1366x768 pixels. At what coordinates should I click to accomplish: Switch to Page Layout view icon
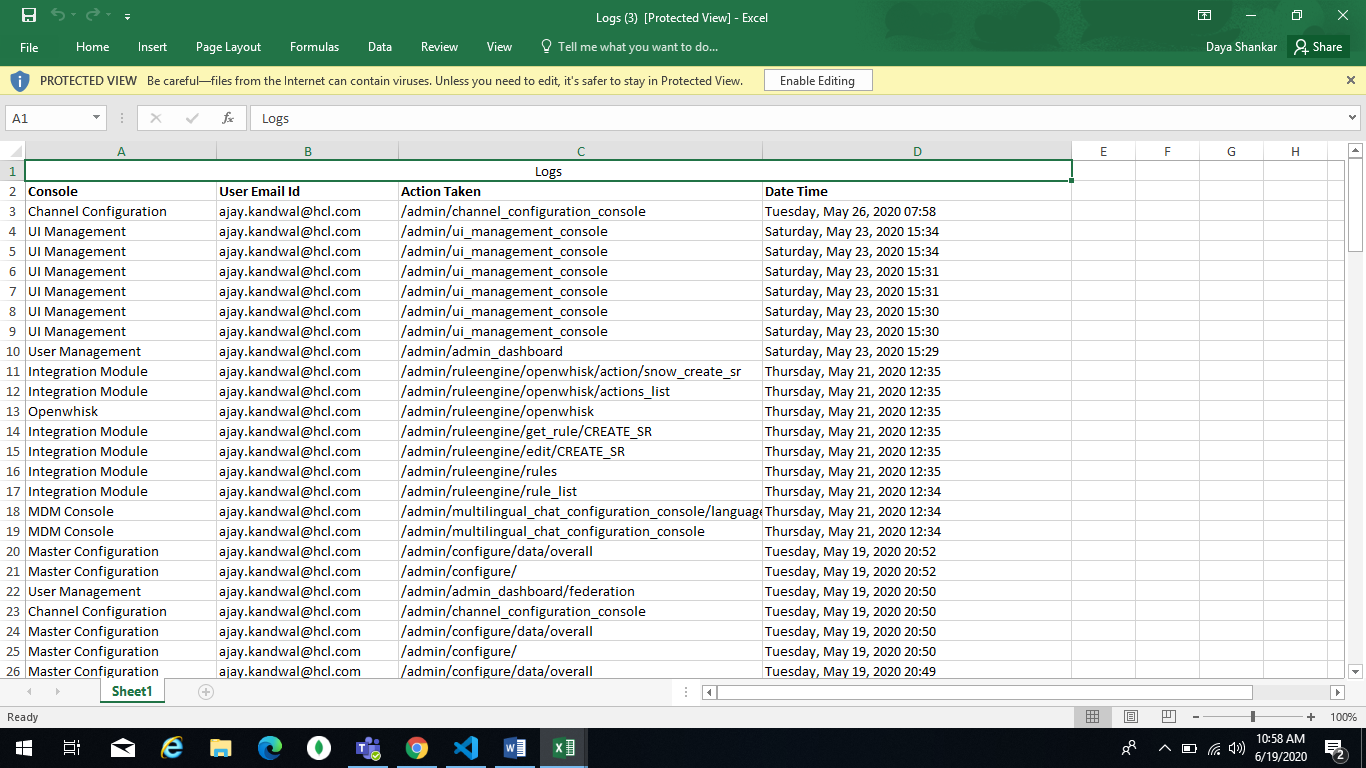1131,717
